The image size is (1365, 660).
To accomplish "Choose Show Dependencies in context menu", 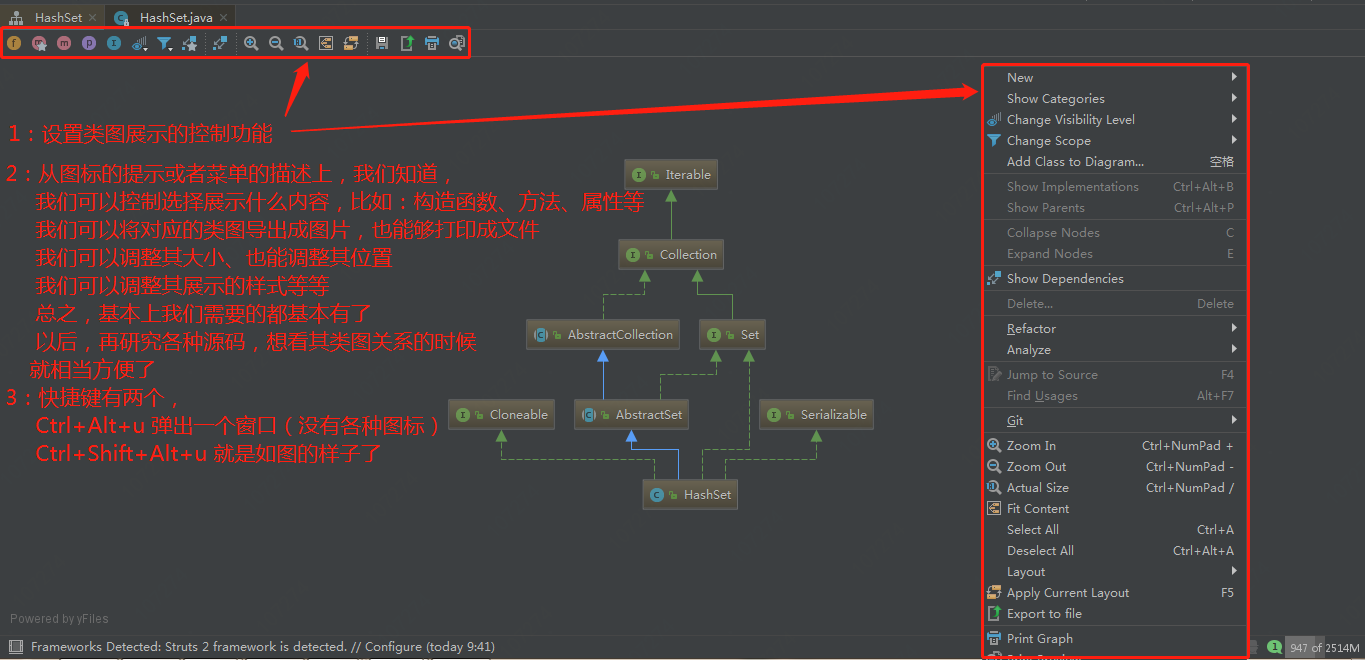I will click(x=1115, y=278).
